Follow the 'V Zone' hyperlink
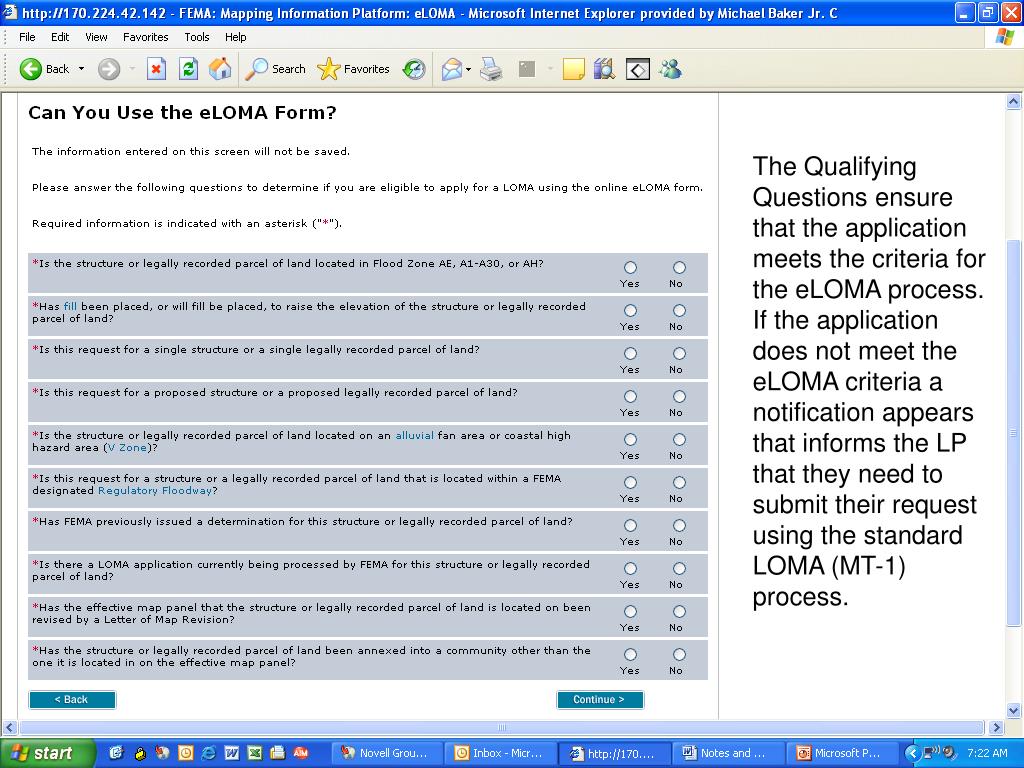This screenshot has height=768, width=1024. coord(127,448)
